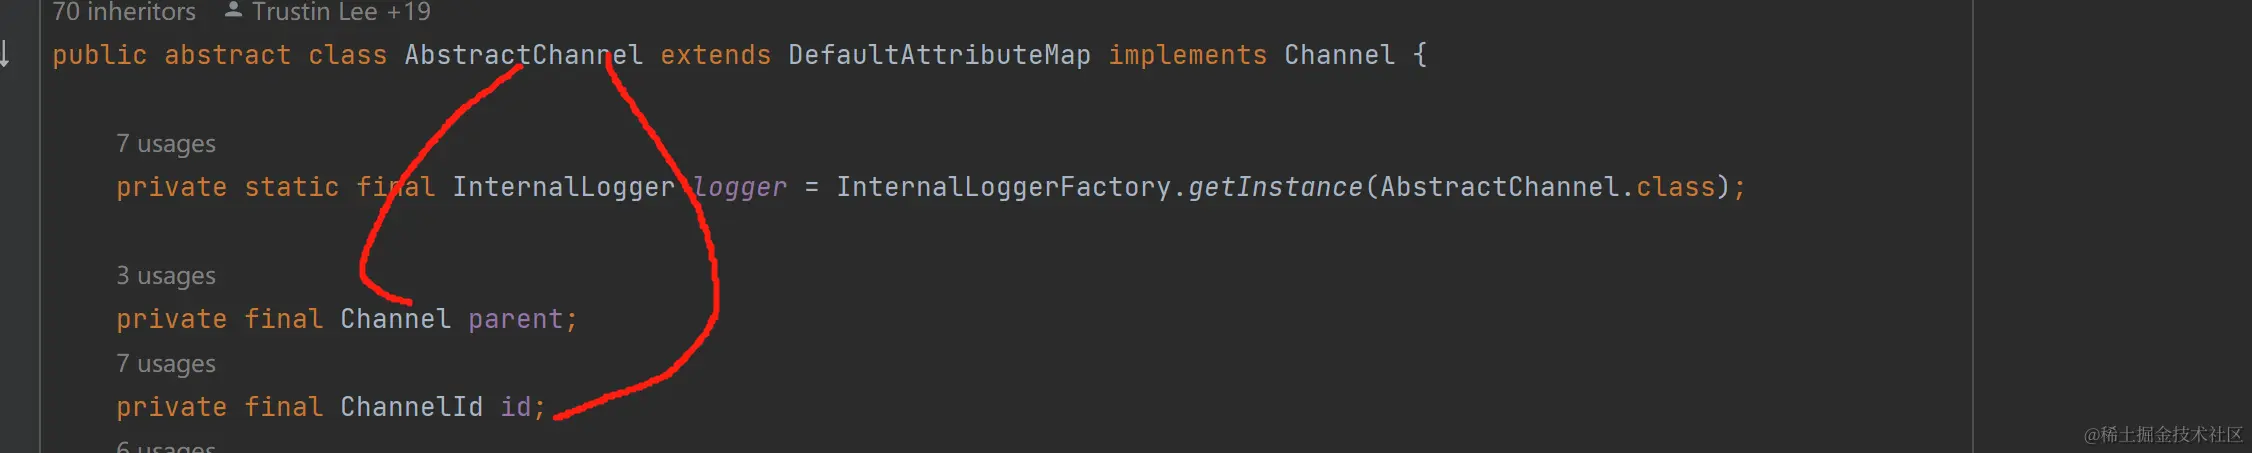Click the Channel interface after implements
2252x453 pixels.
1339,55
